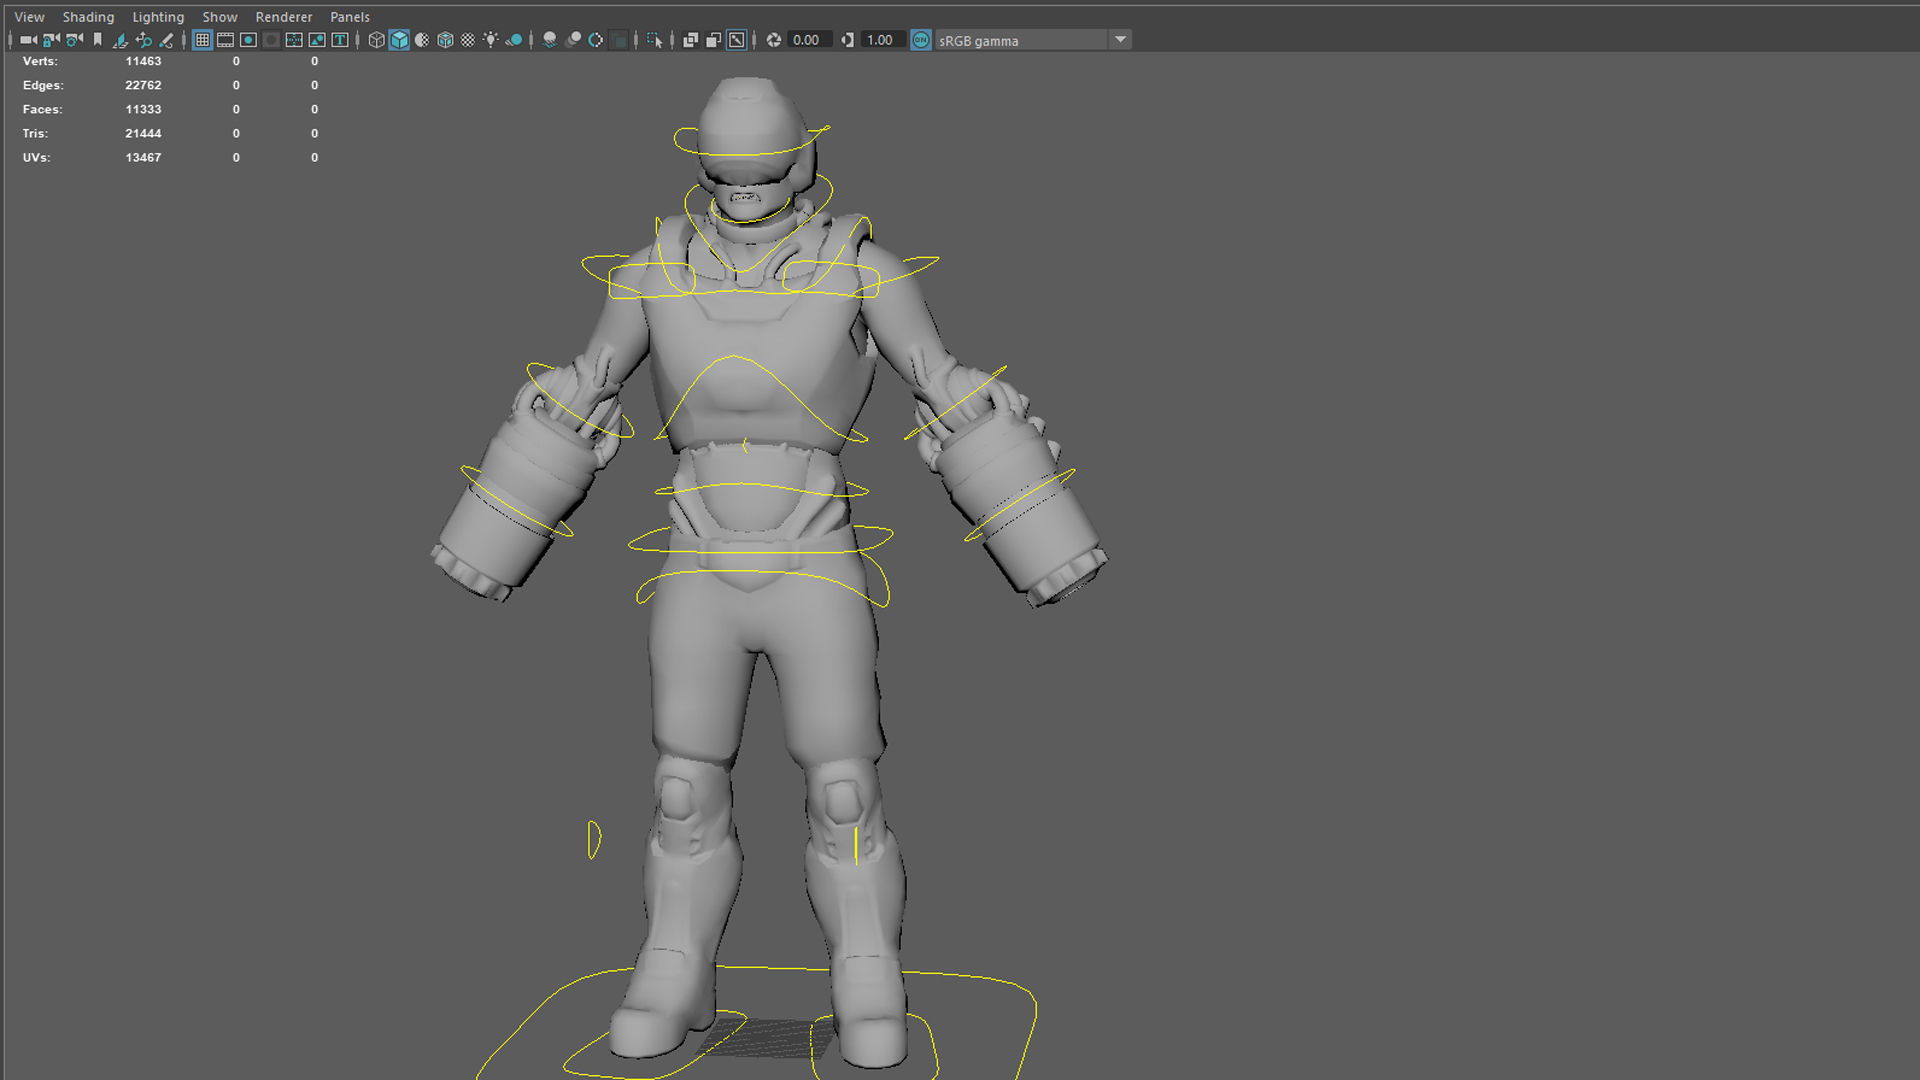
Task: Click the Tris: label
Action: click(35, 133)
